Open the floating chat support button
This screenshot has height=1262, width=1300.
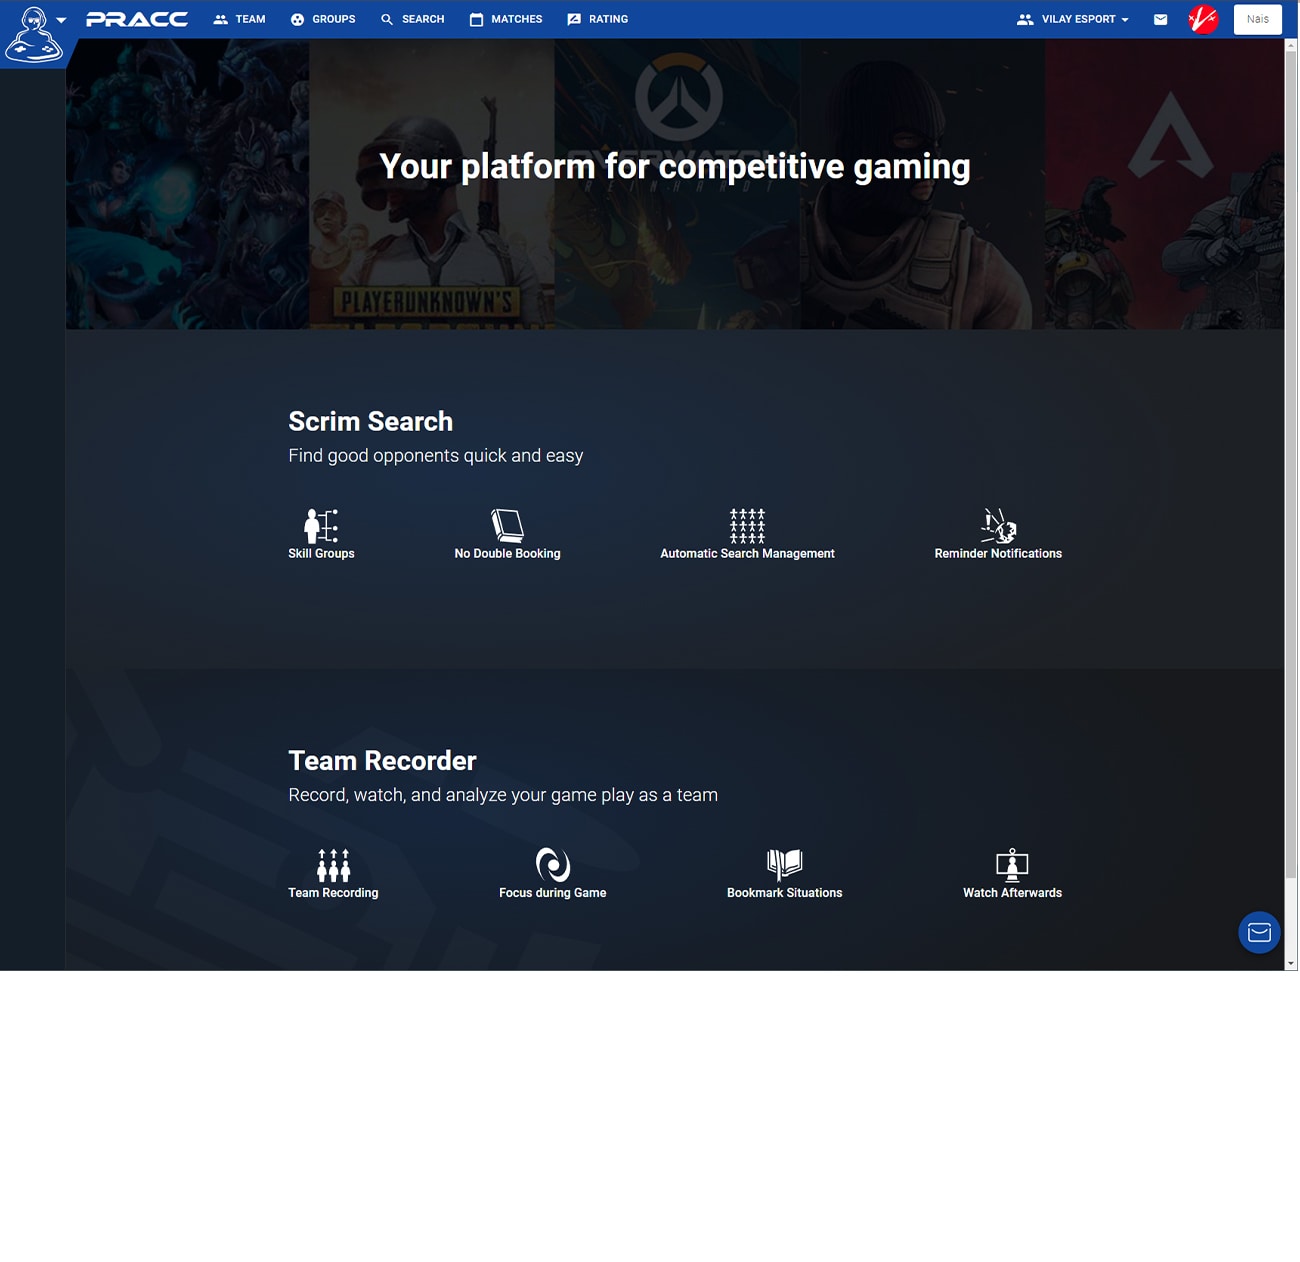pos(1259,933)
